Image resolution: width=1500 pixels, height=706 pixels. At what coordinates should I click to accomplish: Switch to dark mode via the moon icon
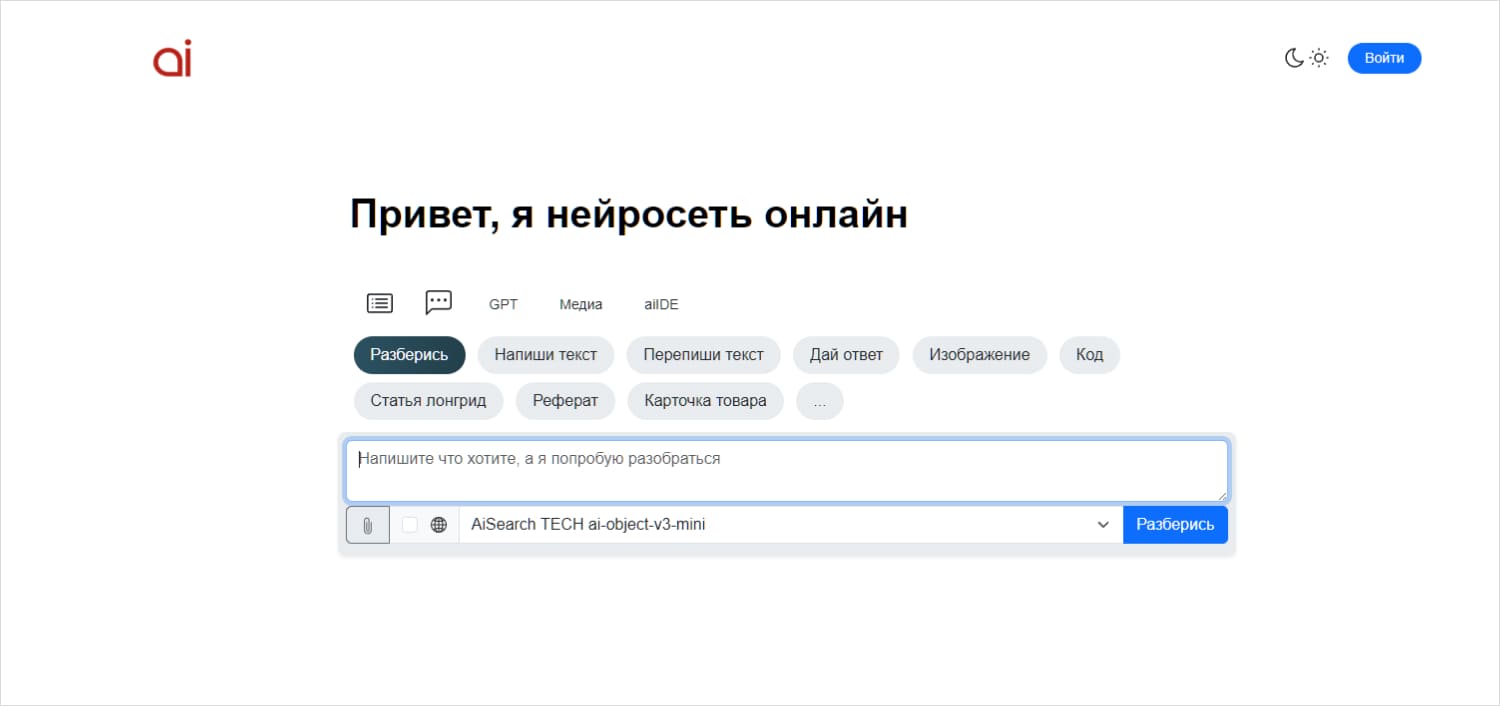1294,58
